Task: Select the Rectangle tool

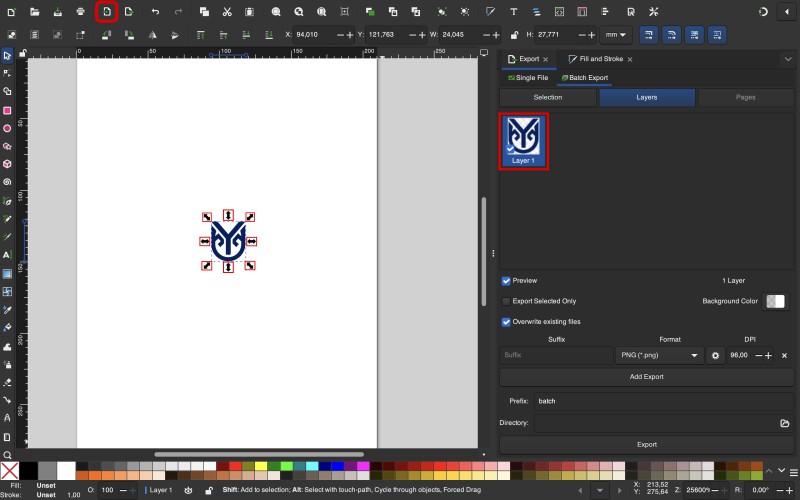Action: click(x=7, y=110)
